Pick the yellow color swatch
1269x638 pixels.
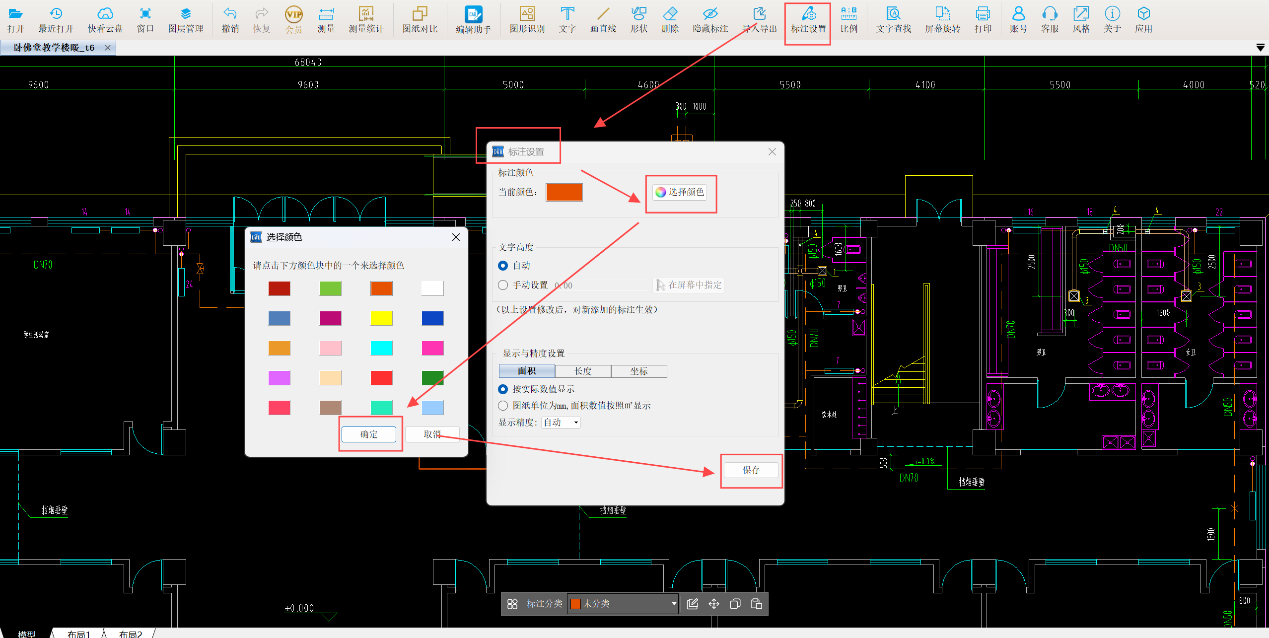[x=380, y=318]
